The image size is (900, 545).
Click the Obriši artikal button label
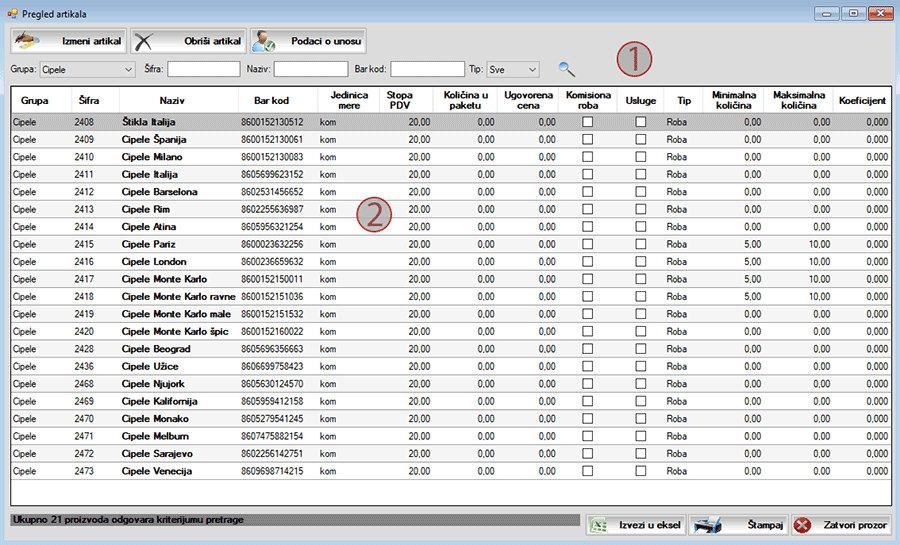coord(212,41)
